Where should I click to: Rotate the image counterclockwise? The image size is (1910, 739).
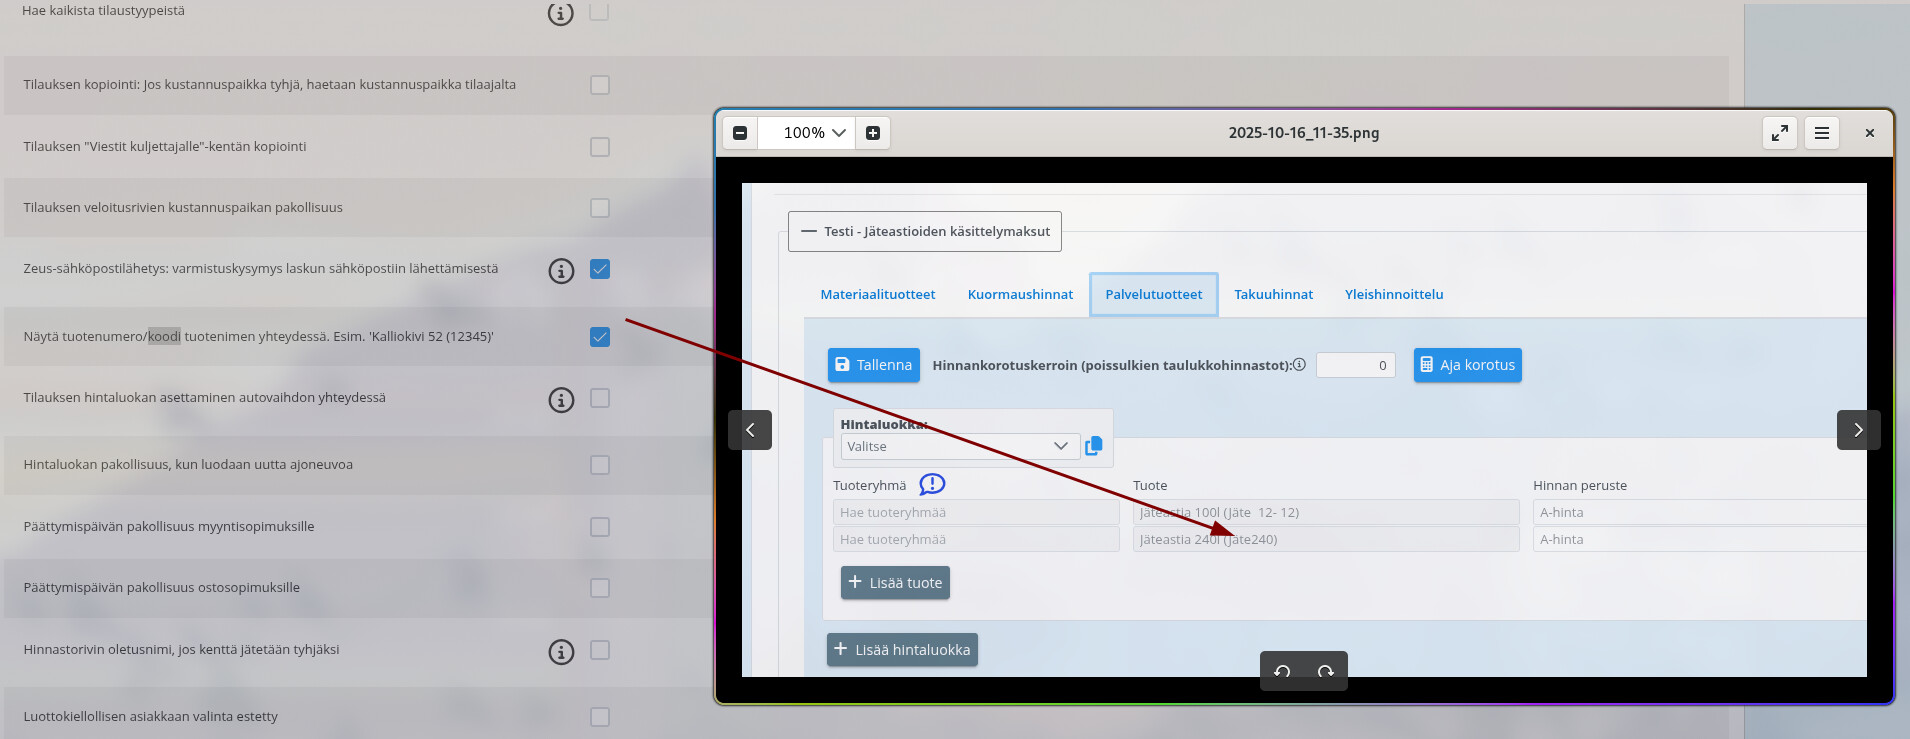pos(1282,671)
